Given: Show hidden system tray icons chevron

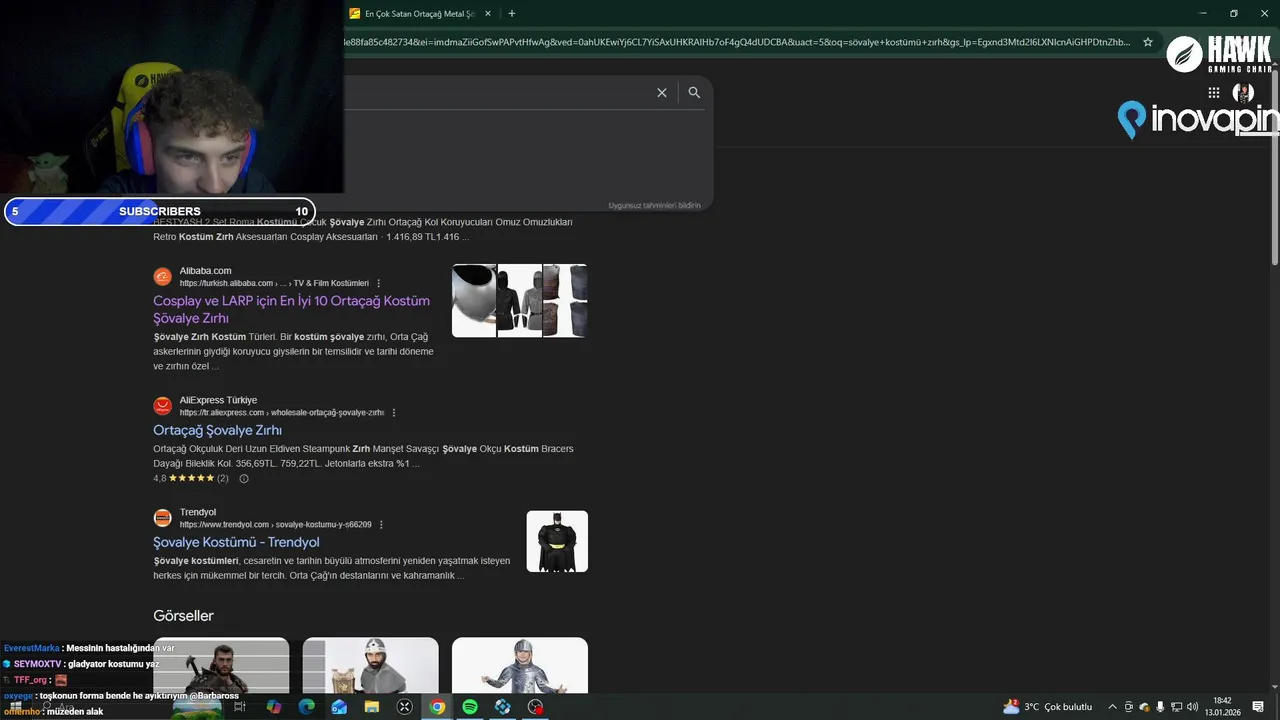Looking at the screenshot, I should point(1112,707).
